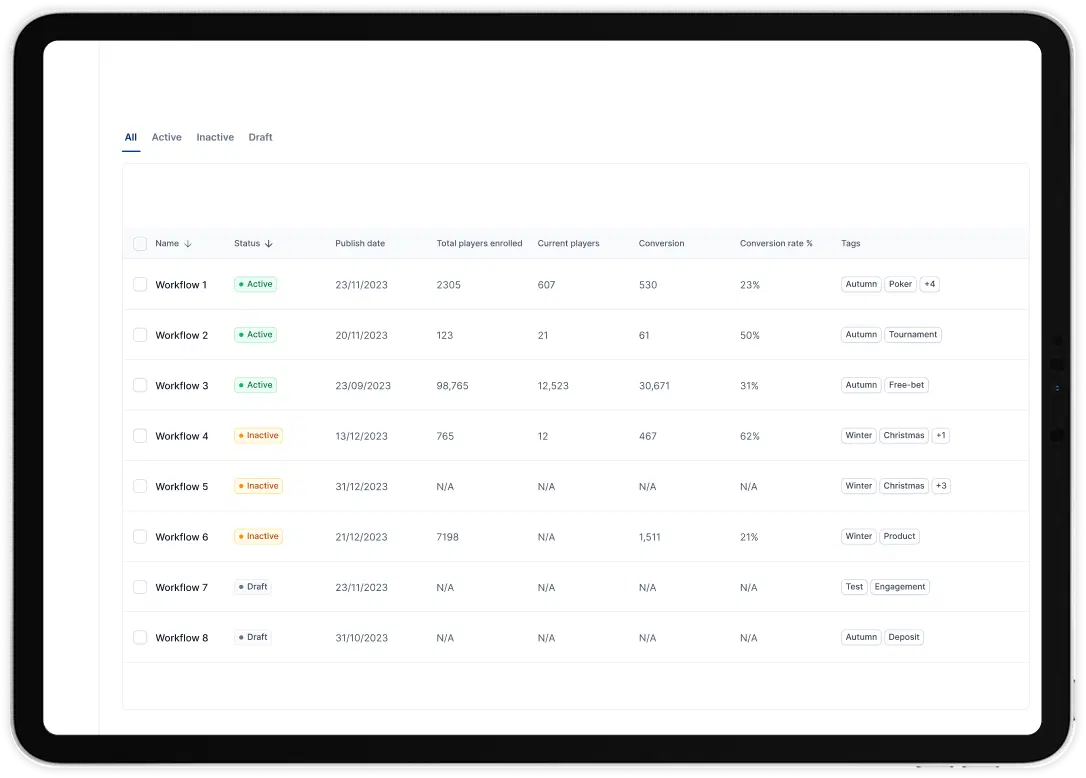Screen dimensions: 1086x778
Task: Select the Workflow 3 checkbox
Action: (140, 385)
